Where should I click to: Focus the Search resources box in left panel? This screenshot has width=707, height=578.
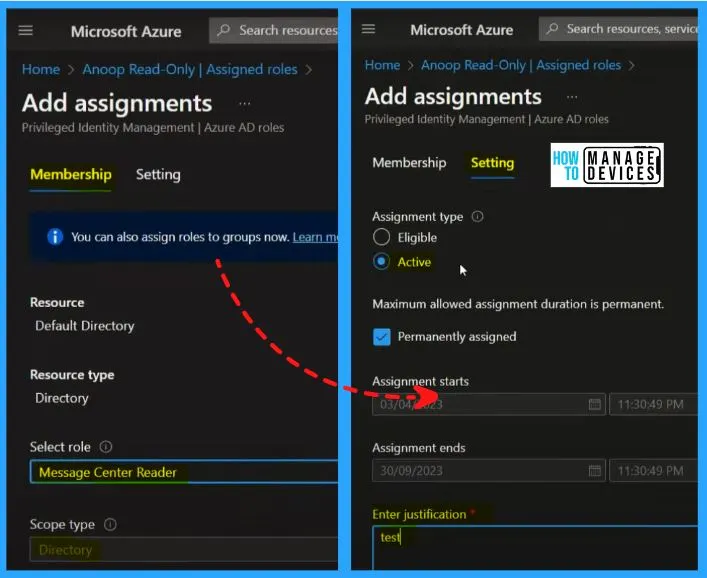273,30
